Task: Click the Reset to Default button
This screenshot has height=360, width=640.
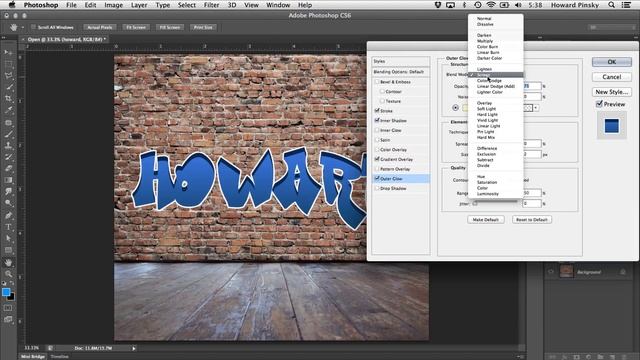Action: click(x=531, y=220)
